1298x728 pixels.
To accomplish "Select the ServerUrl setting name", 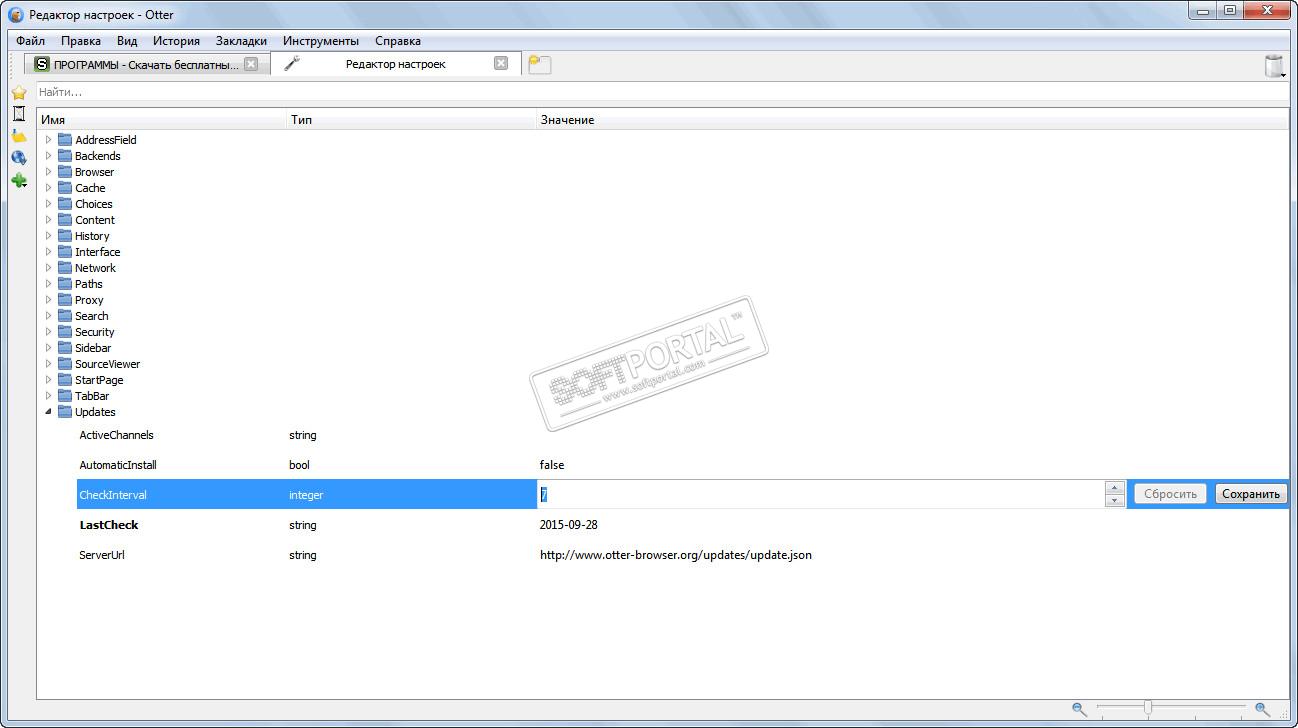I will pyautogui.click(x=102, y=555).
